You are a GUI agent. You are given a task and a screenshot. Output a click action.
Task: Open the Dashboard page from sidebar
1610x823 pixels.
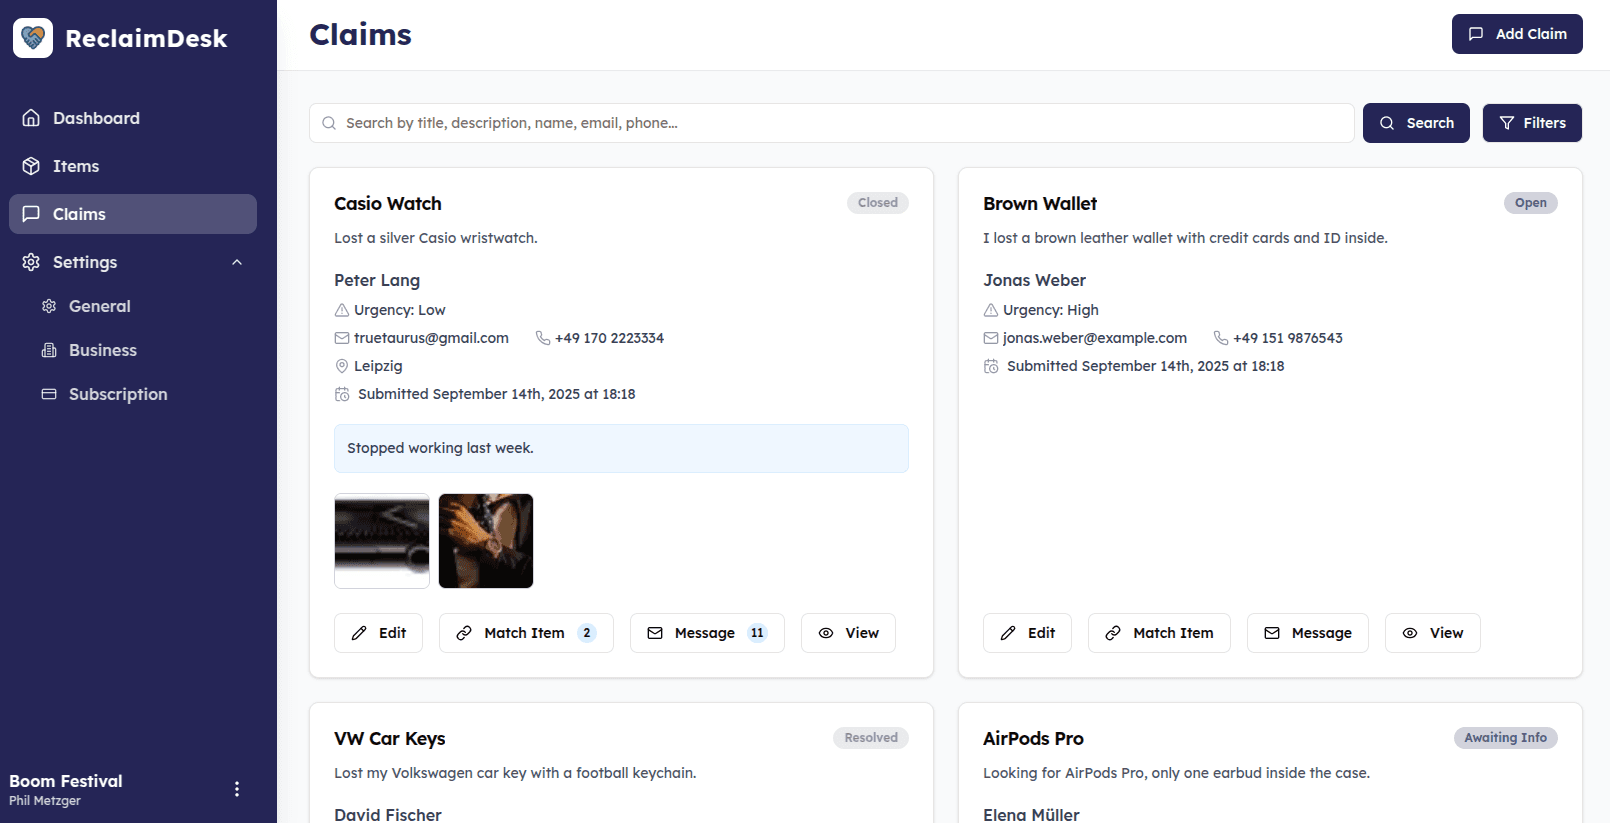[133, 118]
